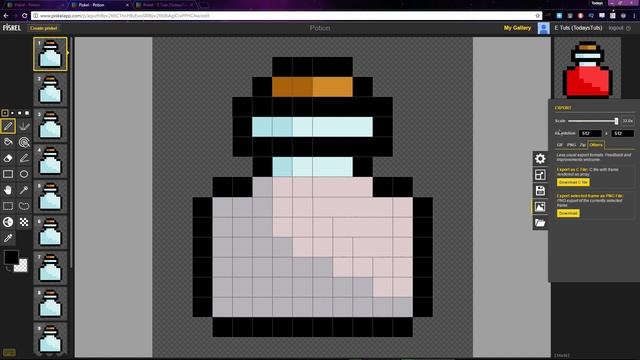Select the Rectangle Selection tool
The height and width of the screenshot is (360, 640).
click(8, 206)
